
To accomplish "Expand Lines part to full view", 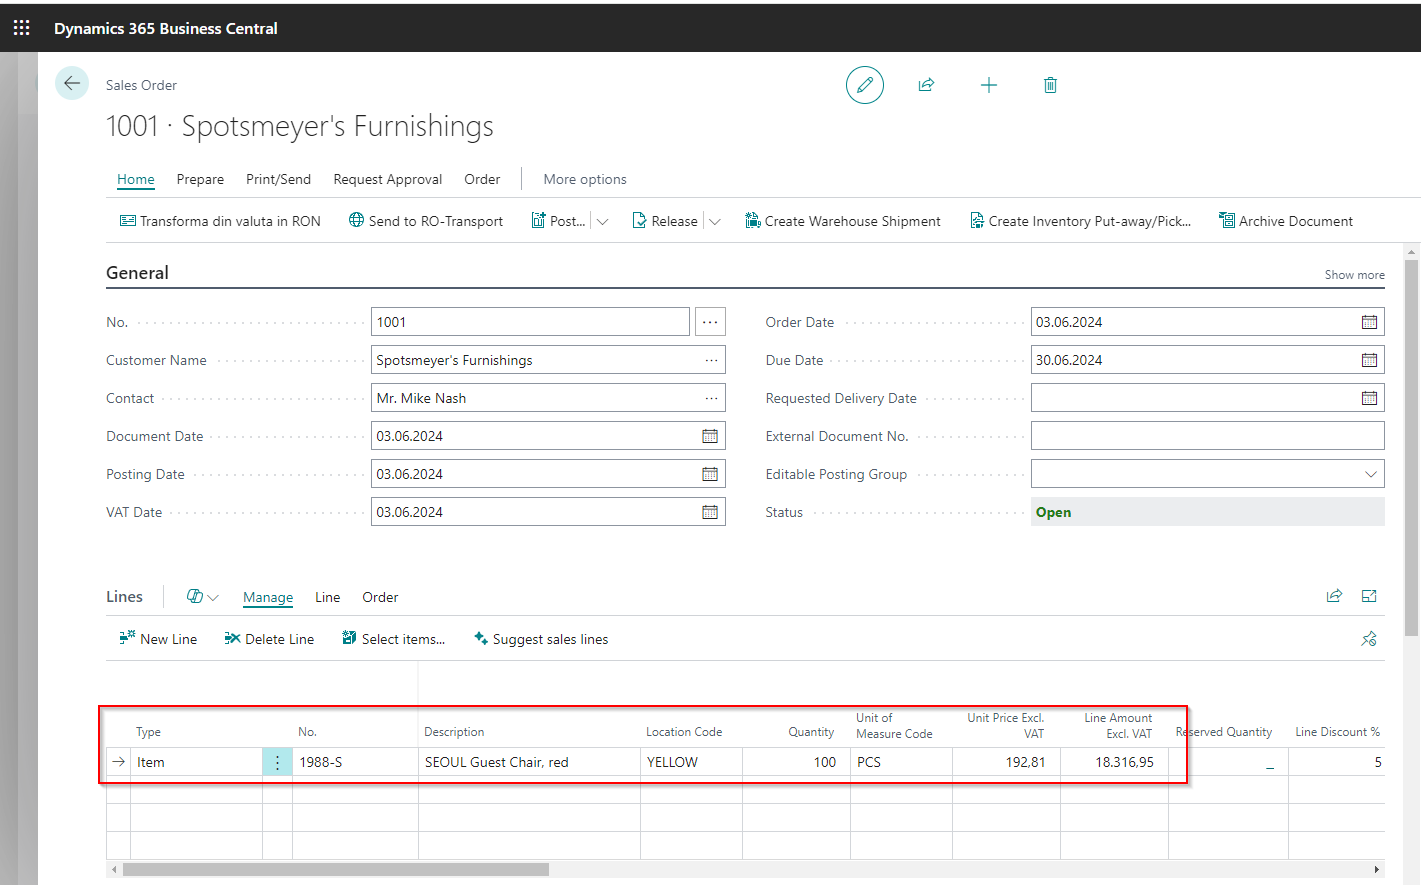I will tap(1369, 596).
